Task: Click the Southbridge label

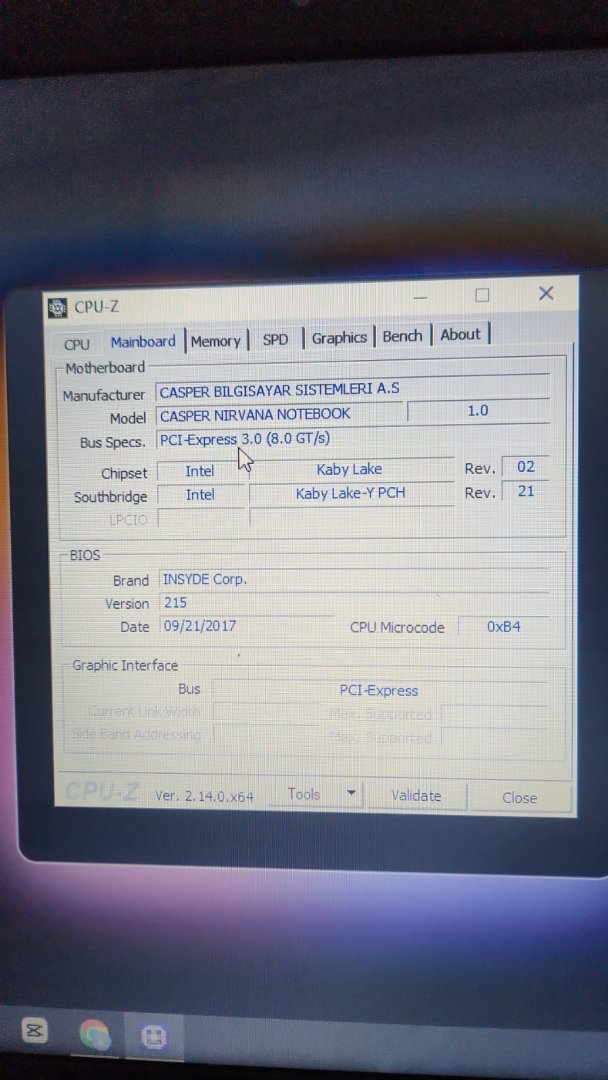Action: click(x=110, y=497)
